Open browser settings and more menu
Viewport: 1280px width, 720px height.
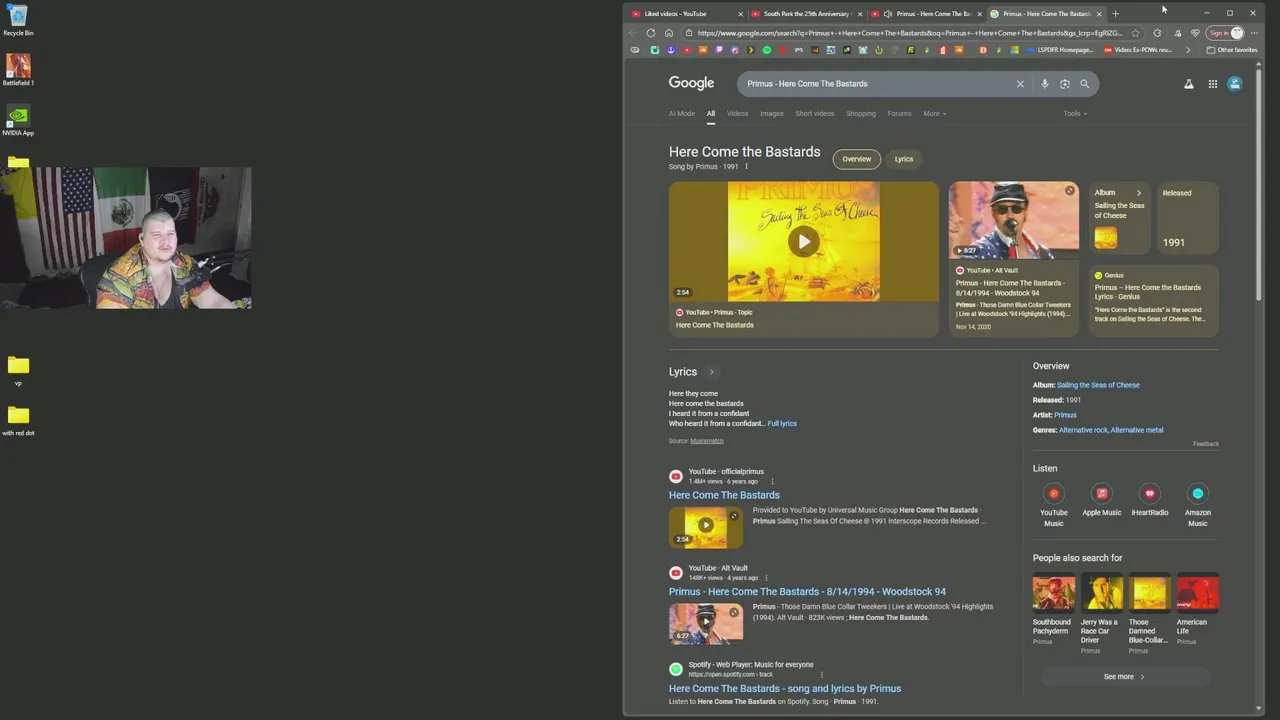point(1254,33)
